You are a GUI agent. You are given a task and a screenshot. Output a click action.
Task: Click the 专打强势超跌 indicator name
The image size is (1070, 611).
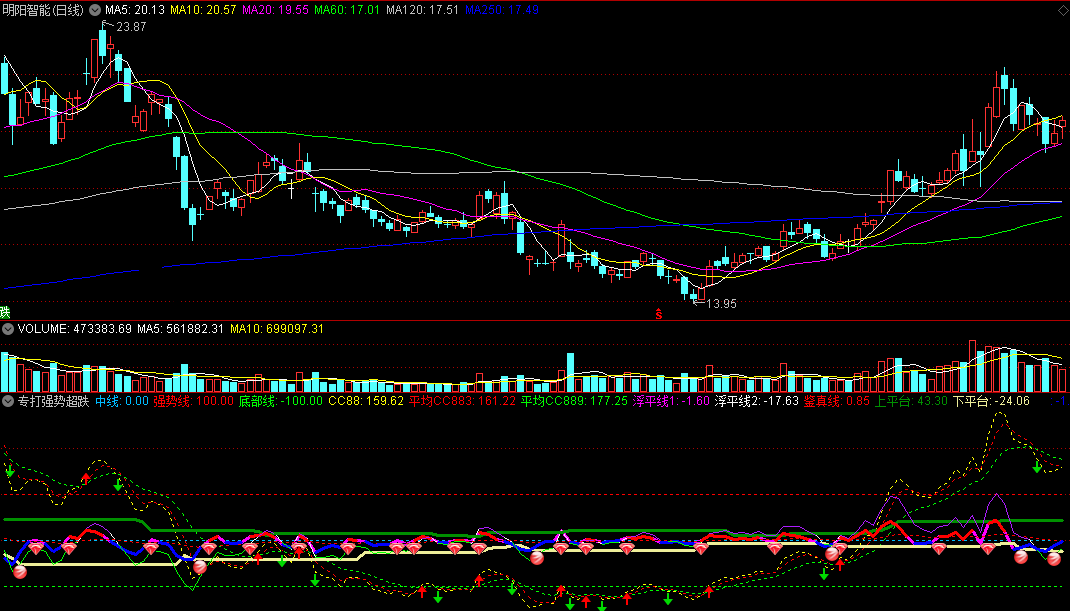(x=53, y=401)
